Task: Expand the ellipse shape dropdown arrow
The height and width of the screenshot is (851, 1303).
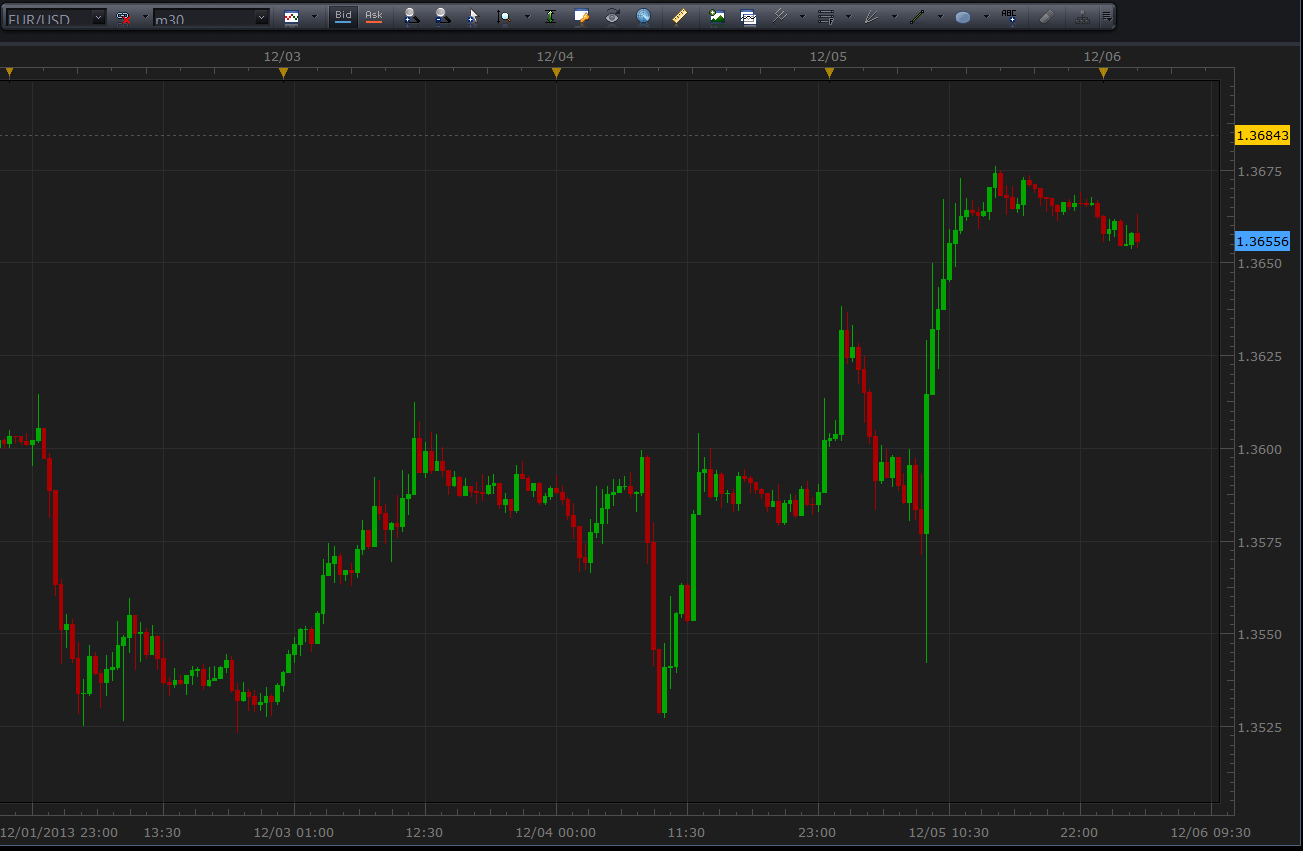Action: coord(986,17)
